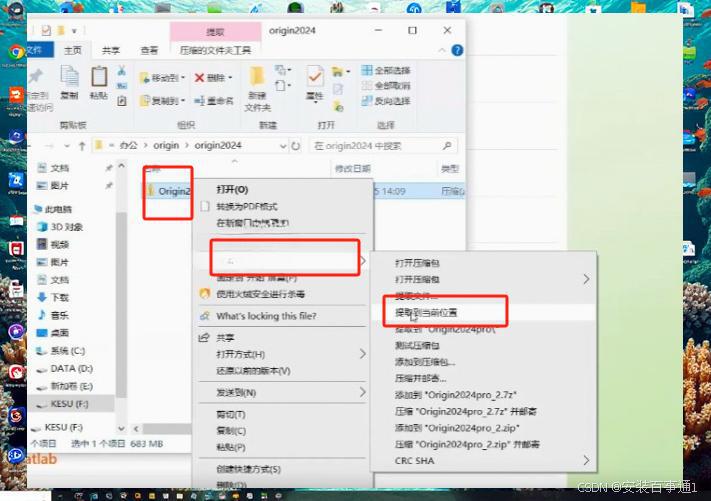The width and height of the screenshot is (711, 501).
Task: Click the Paste shortcut icon in clipboard group
Action: point(122,101)
